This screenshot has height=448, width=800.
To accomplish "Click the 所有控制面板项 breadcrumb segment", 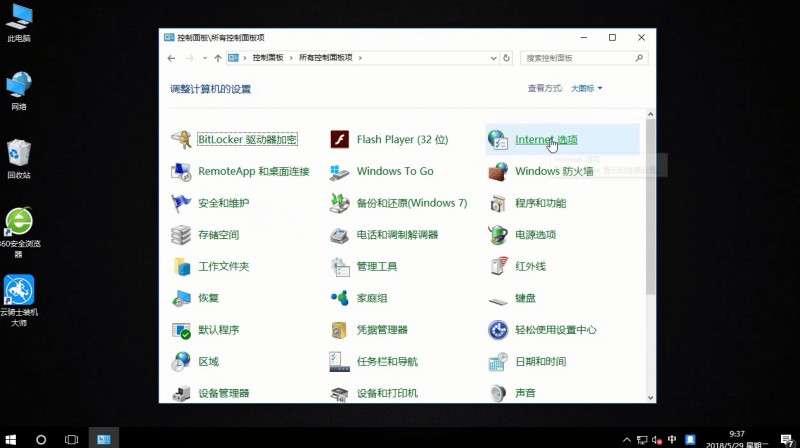I will coord(326,58).
